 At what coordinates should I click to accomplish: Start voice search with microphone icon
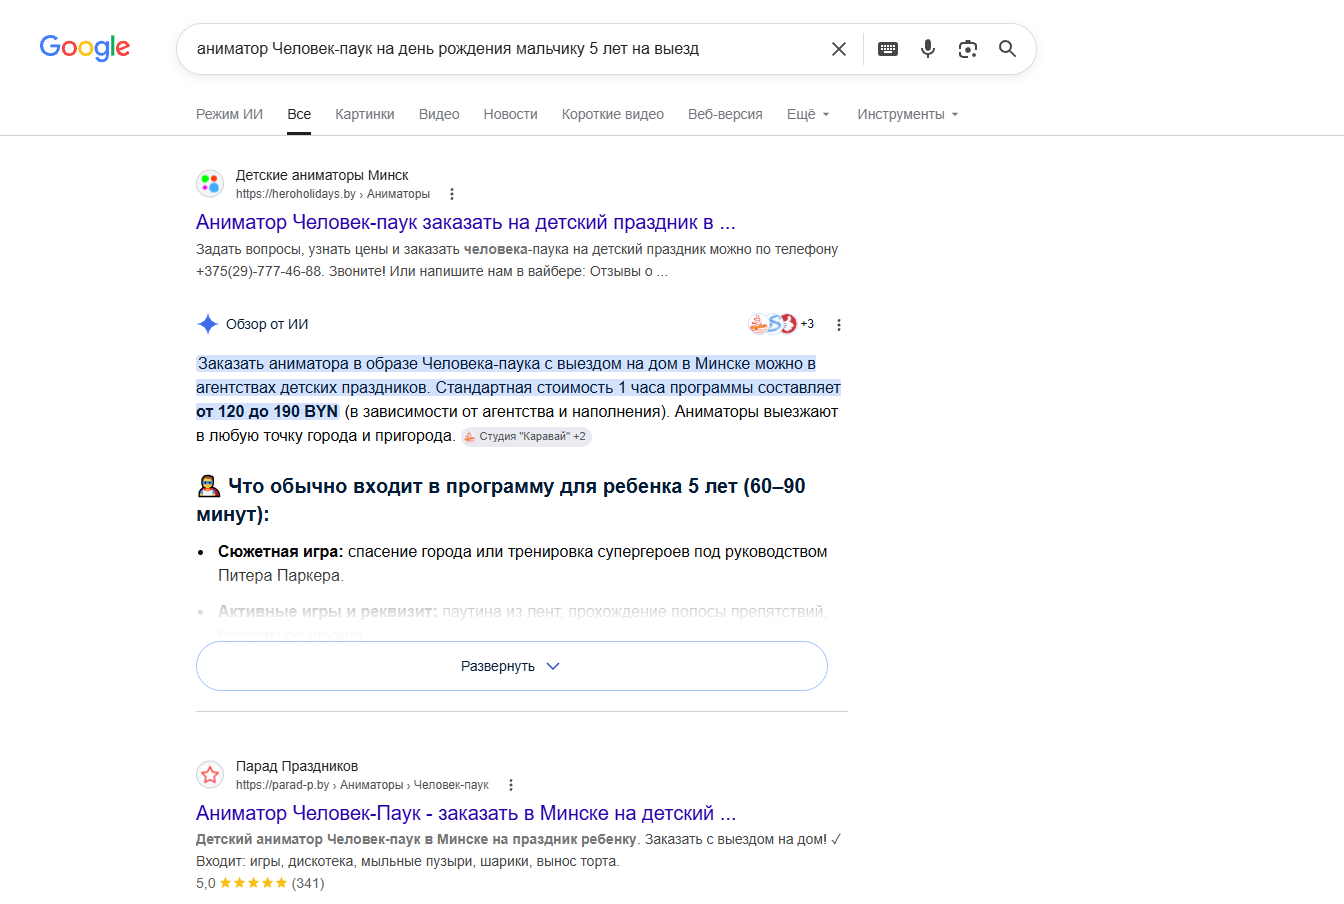click(928, 49)
